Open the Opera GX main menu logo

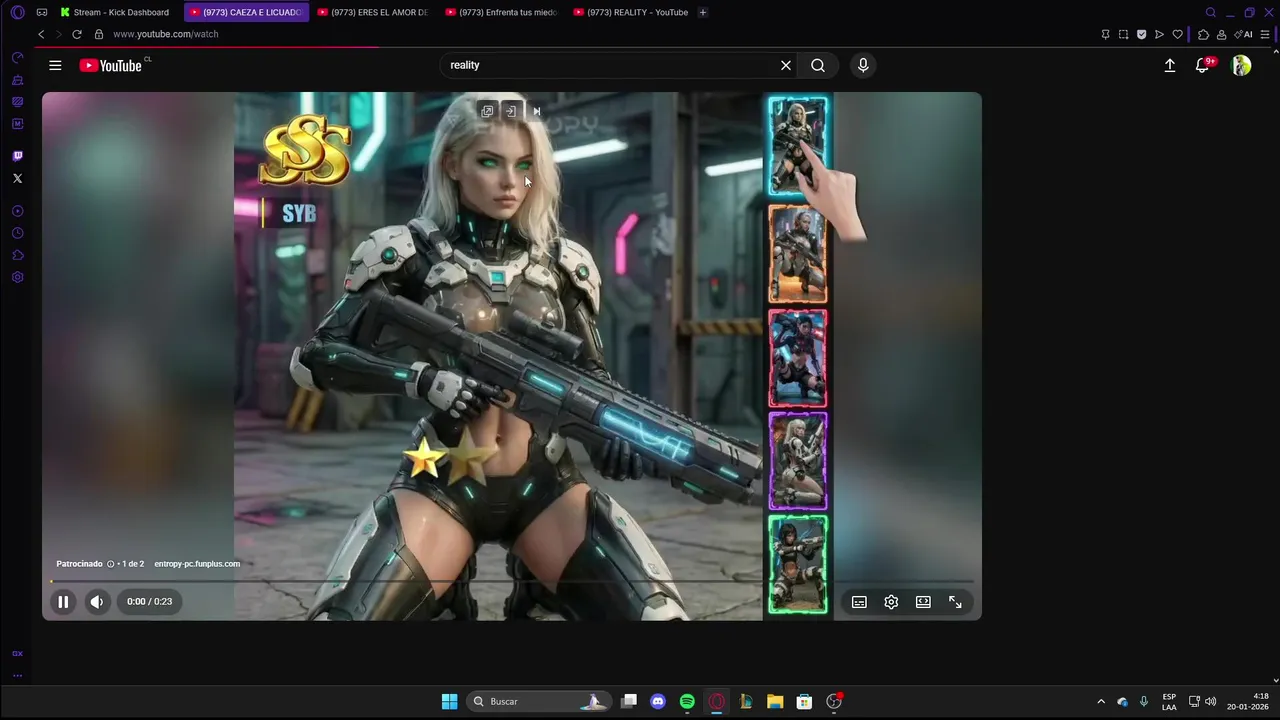pos(17,12)
